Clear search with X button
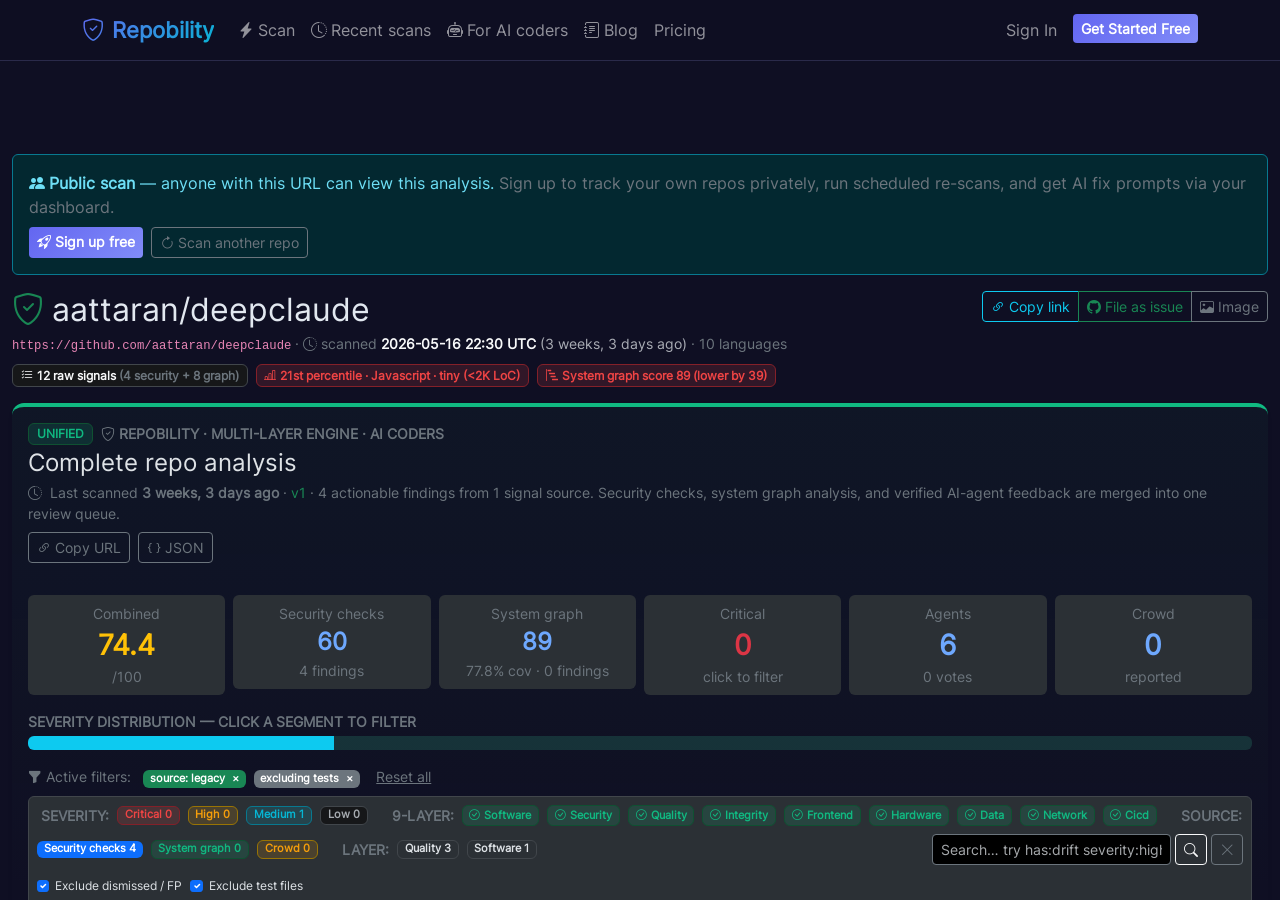This screenshot has height=900, width=1280. 1227,849
